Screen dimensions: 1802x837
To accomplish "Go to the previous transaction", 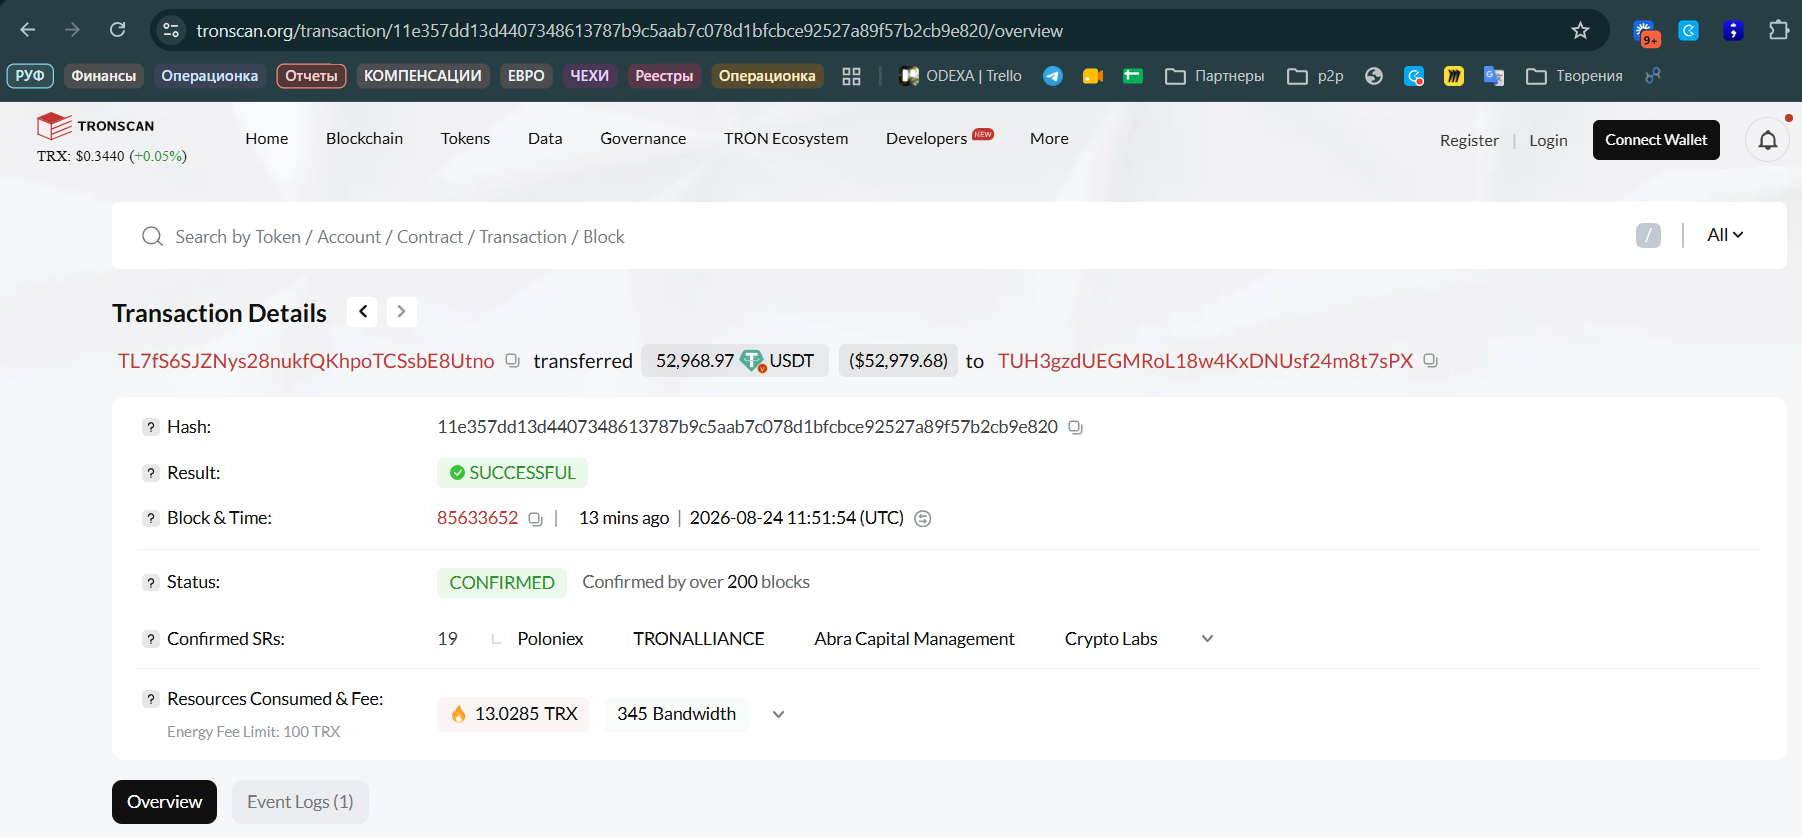I will pyautogui.click(x=362, y=312).
